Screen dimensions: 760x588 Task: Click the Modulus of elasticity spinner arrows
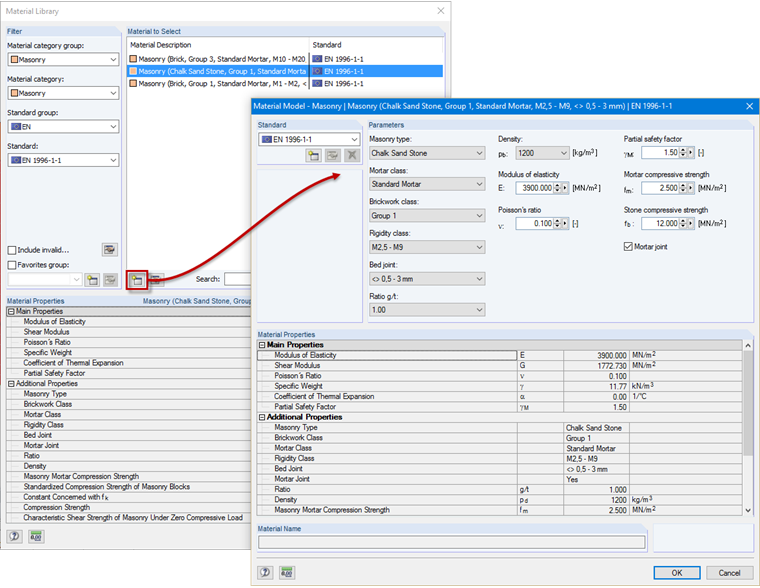[557, 188]
